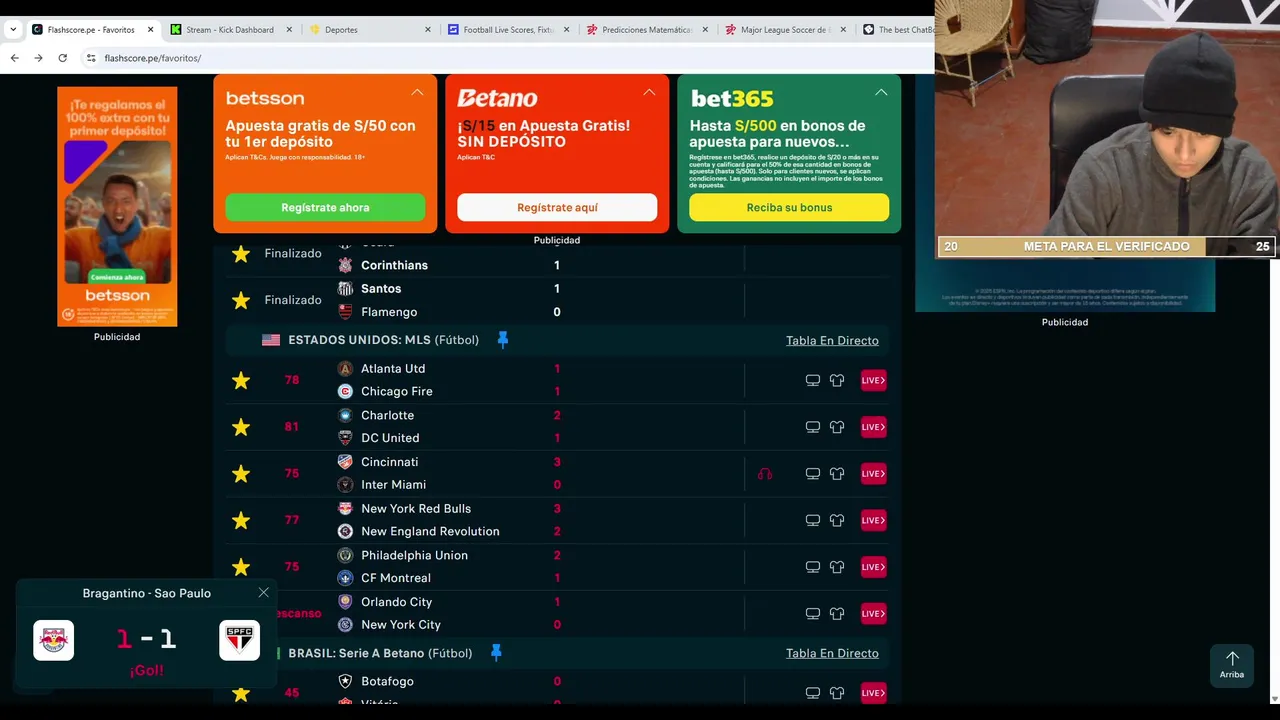Collapse the Betano ad card chevron

click(x=649, y=92)
